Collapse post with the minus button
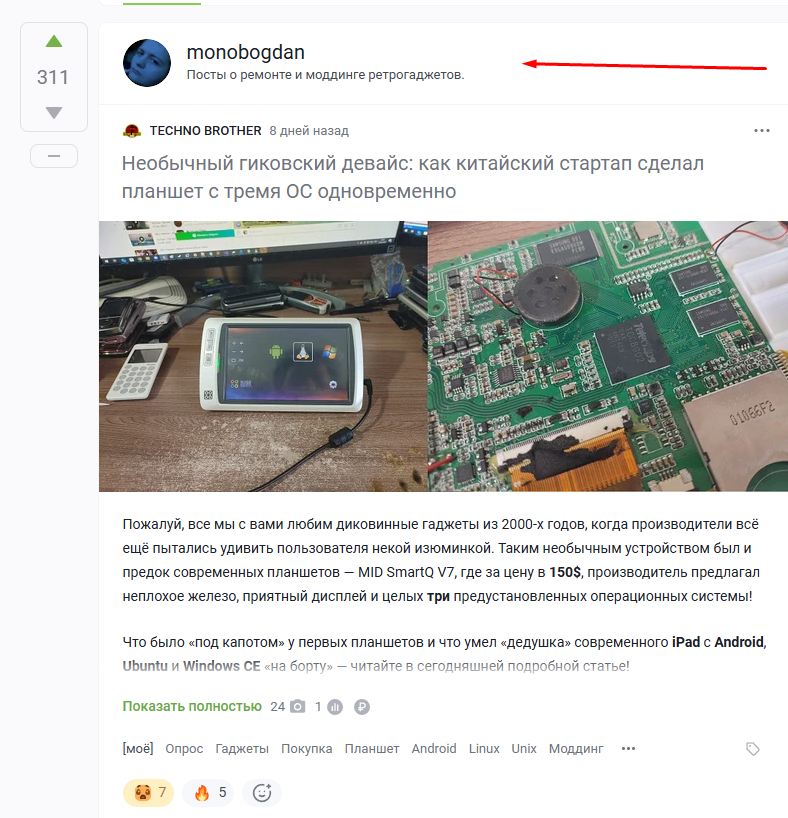The image size is (788, 818). [54, 156]
